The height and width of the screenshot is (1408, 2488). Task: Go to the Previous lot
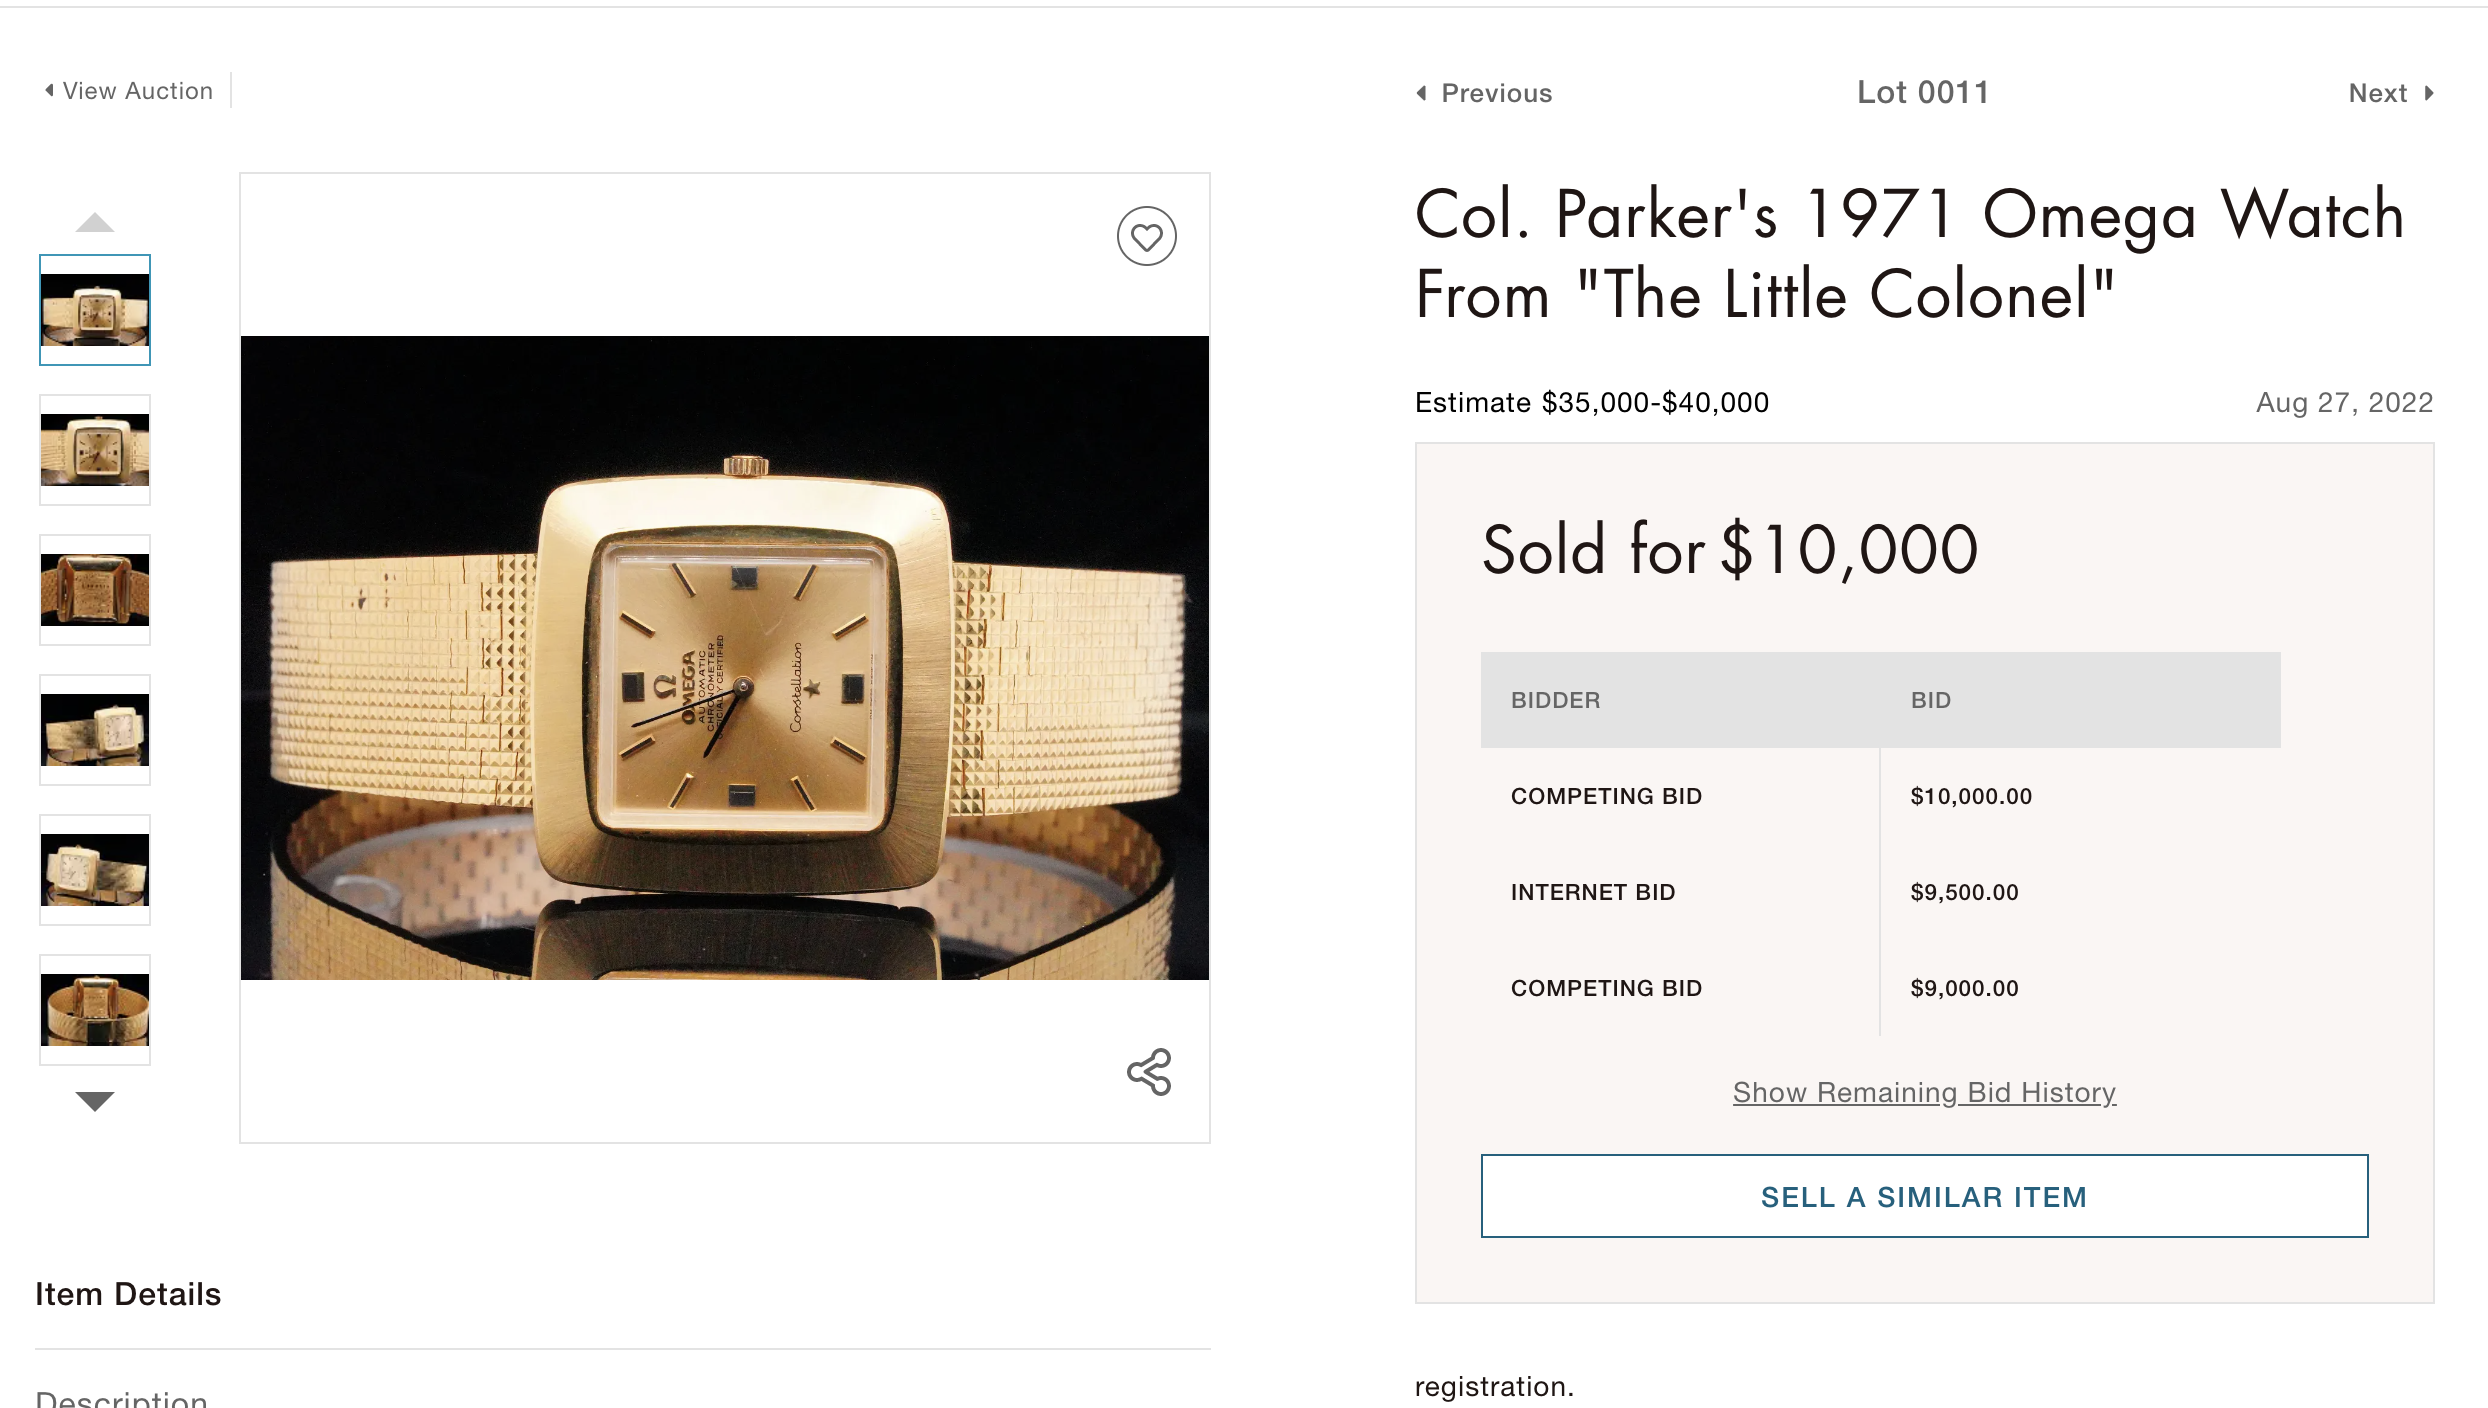[x=1484, y=93]
